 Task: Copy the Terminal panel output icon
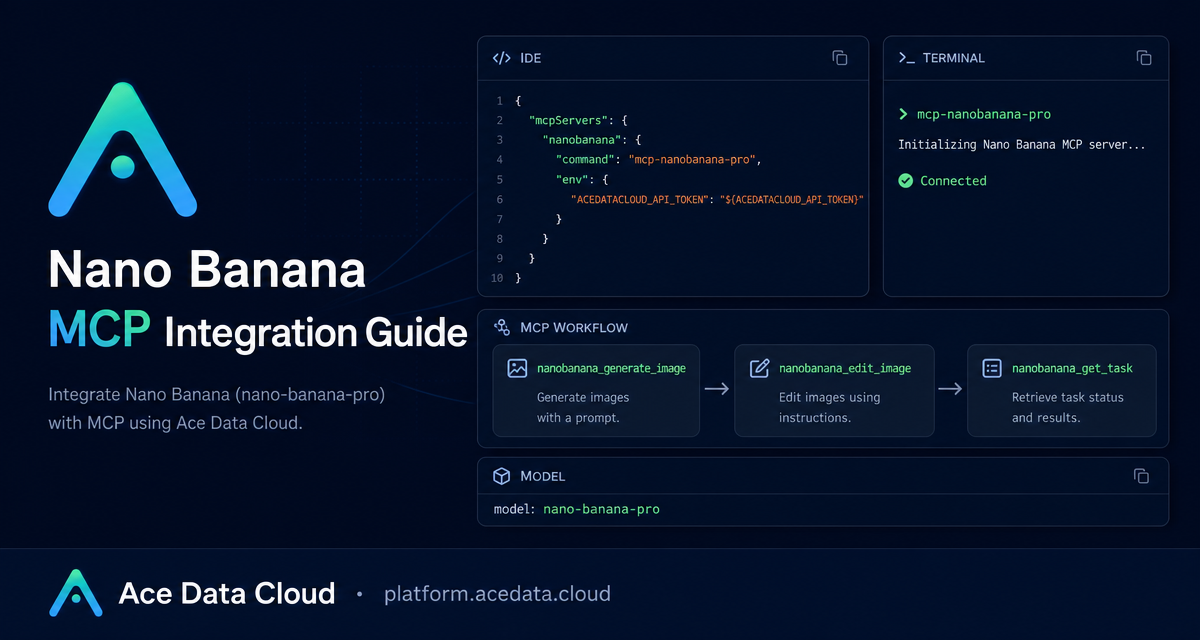(1144, 58)
